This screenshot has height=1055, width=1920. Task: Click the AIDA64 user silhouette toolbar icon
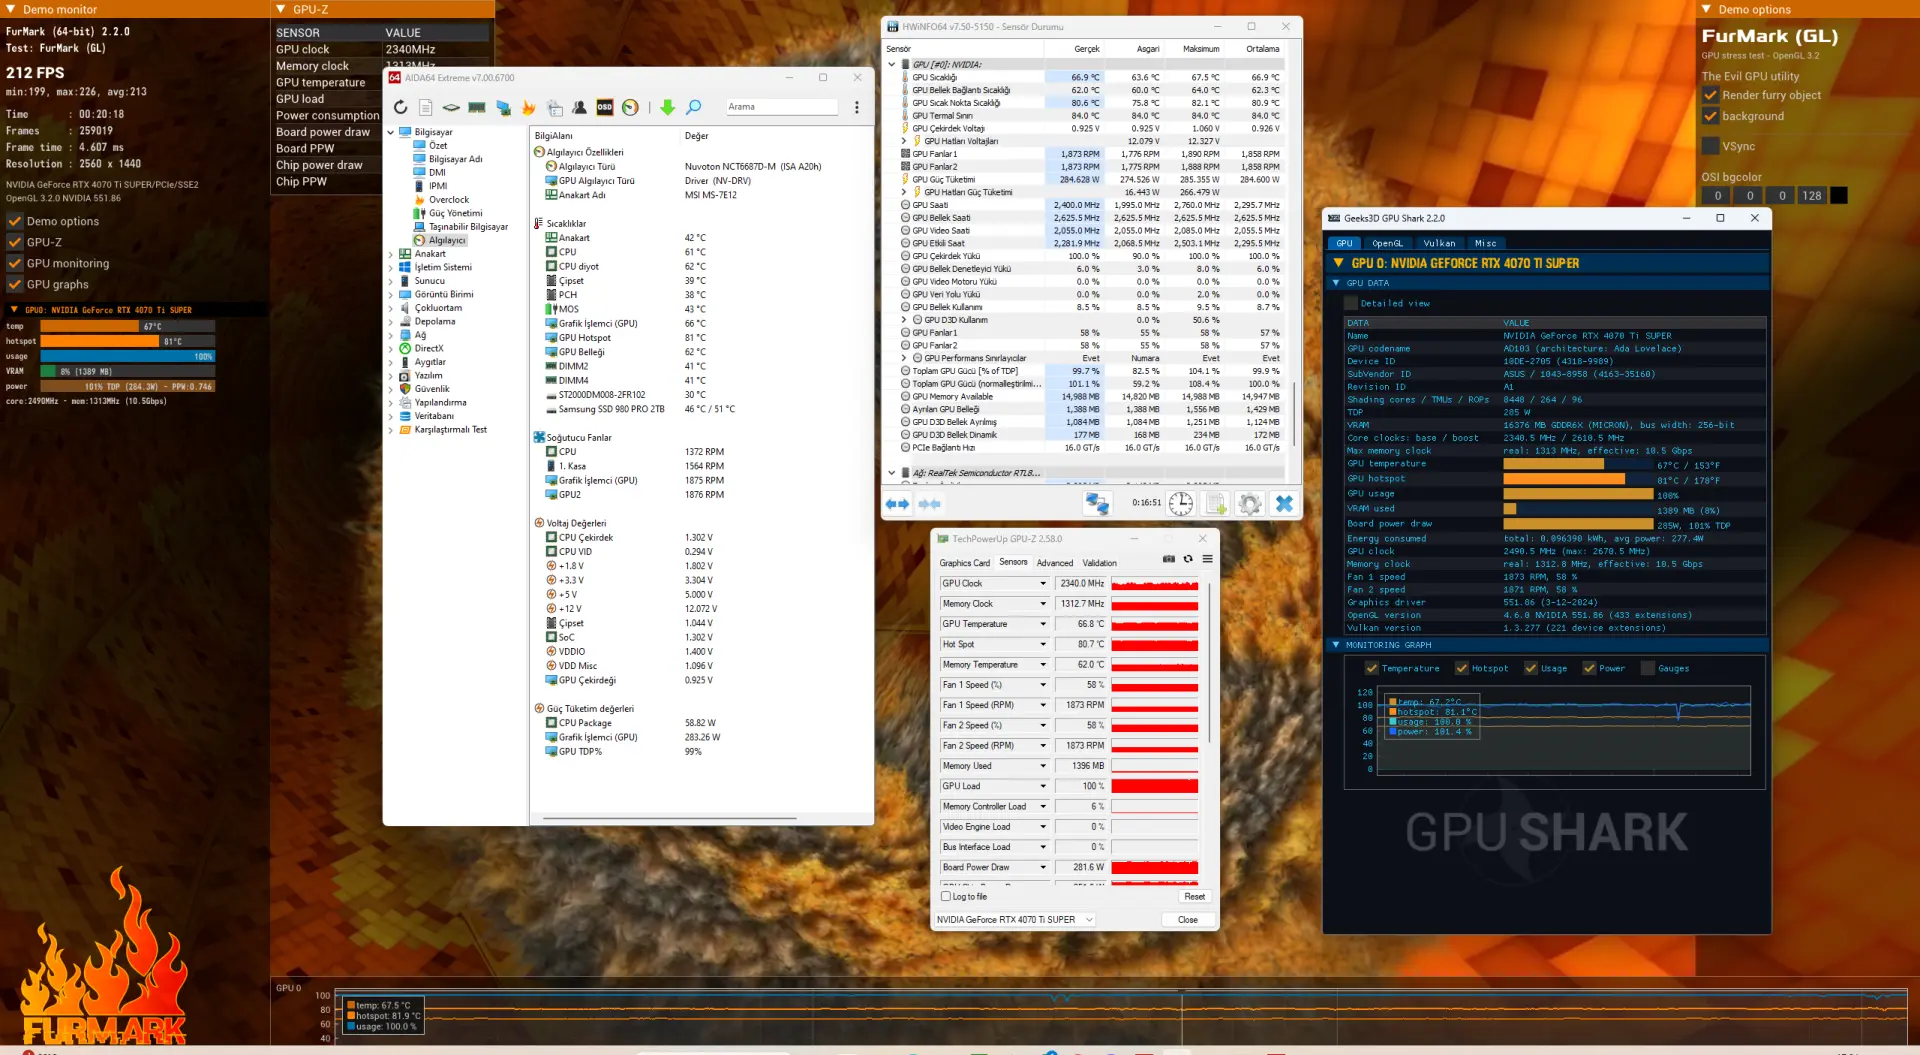(x=579, y=107)
